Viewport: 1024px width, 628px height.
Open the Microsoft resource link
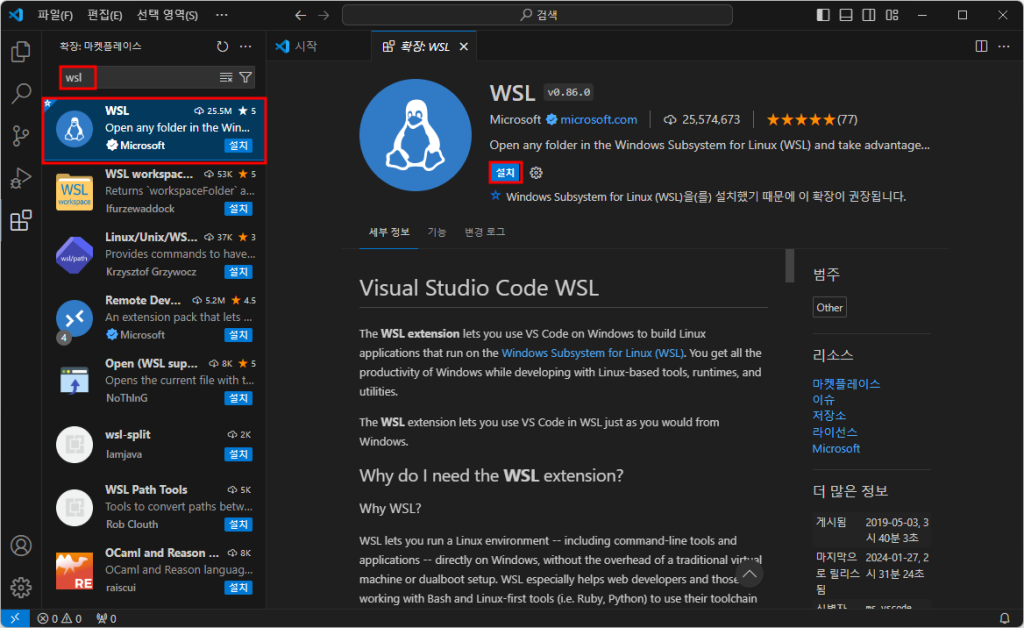(836, 448)
